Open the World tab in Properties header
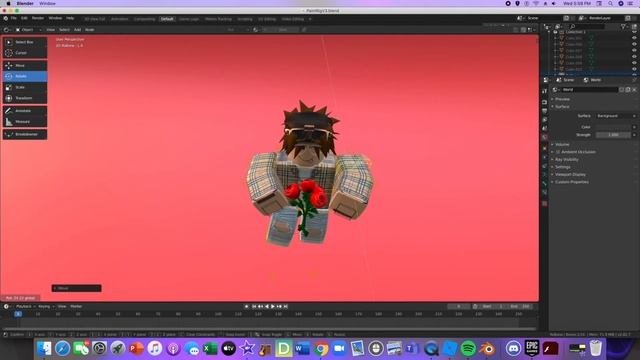 point(593,80)
